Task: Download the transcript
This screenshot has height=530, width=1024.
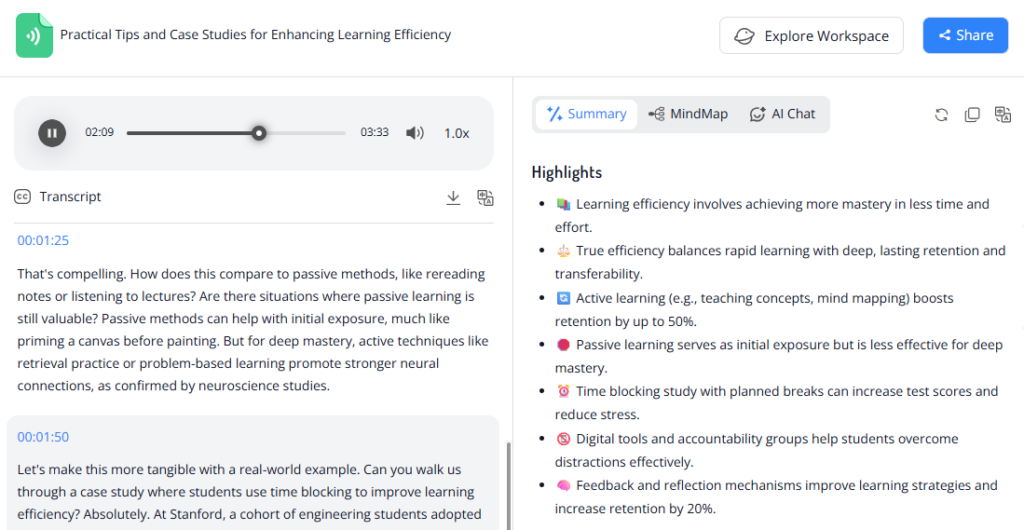Action: (x=453, y=197)
